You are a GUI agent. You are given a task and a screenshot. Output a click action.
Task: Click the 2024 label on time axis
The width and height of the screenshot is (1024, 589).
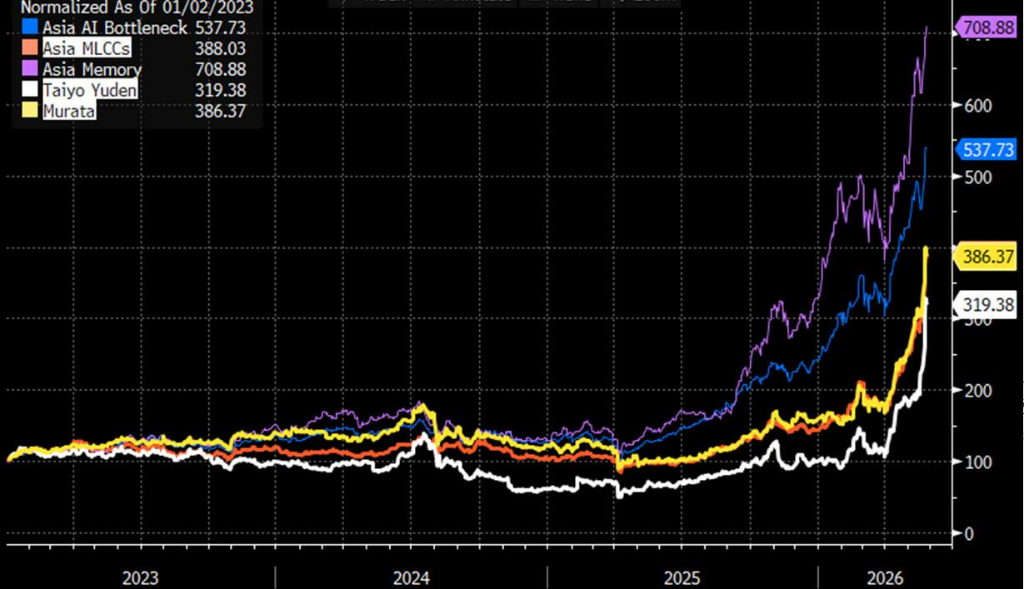tap(411, 578)
